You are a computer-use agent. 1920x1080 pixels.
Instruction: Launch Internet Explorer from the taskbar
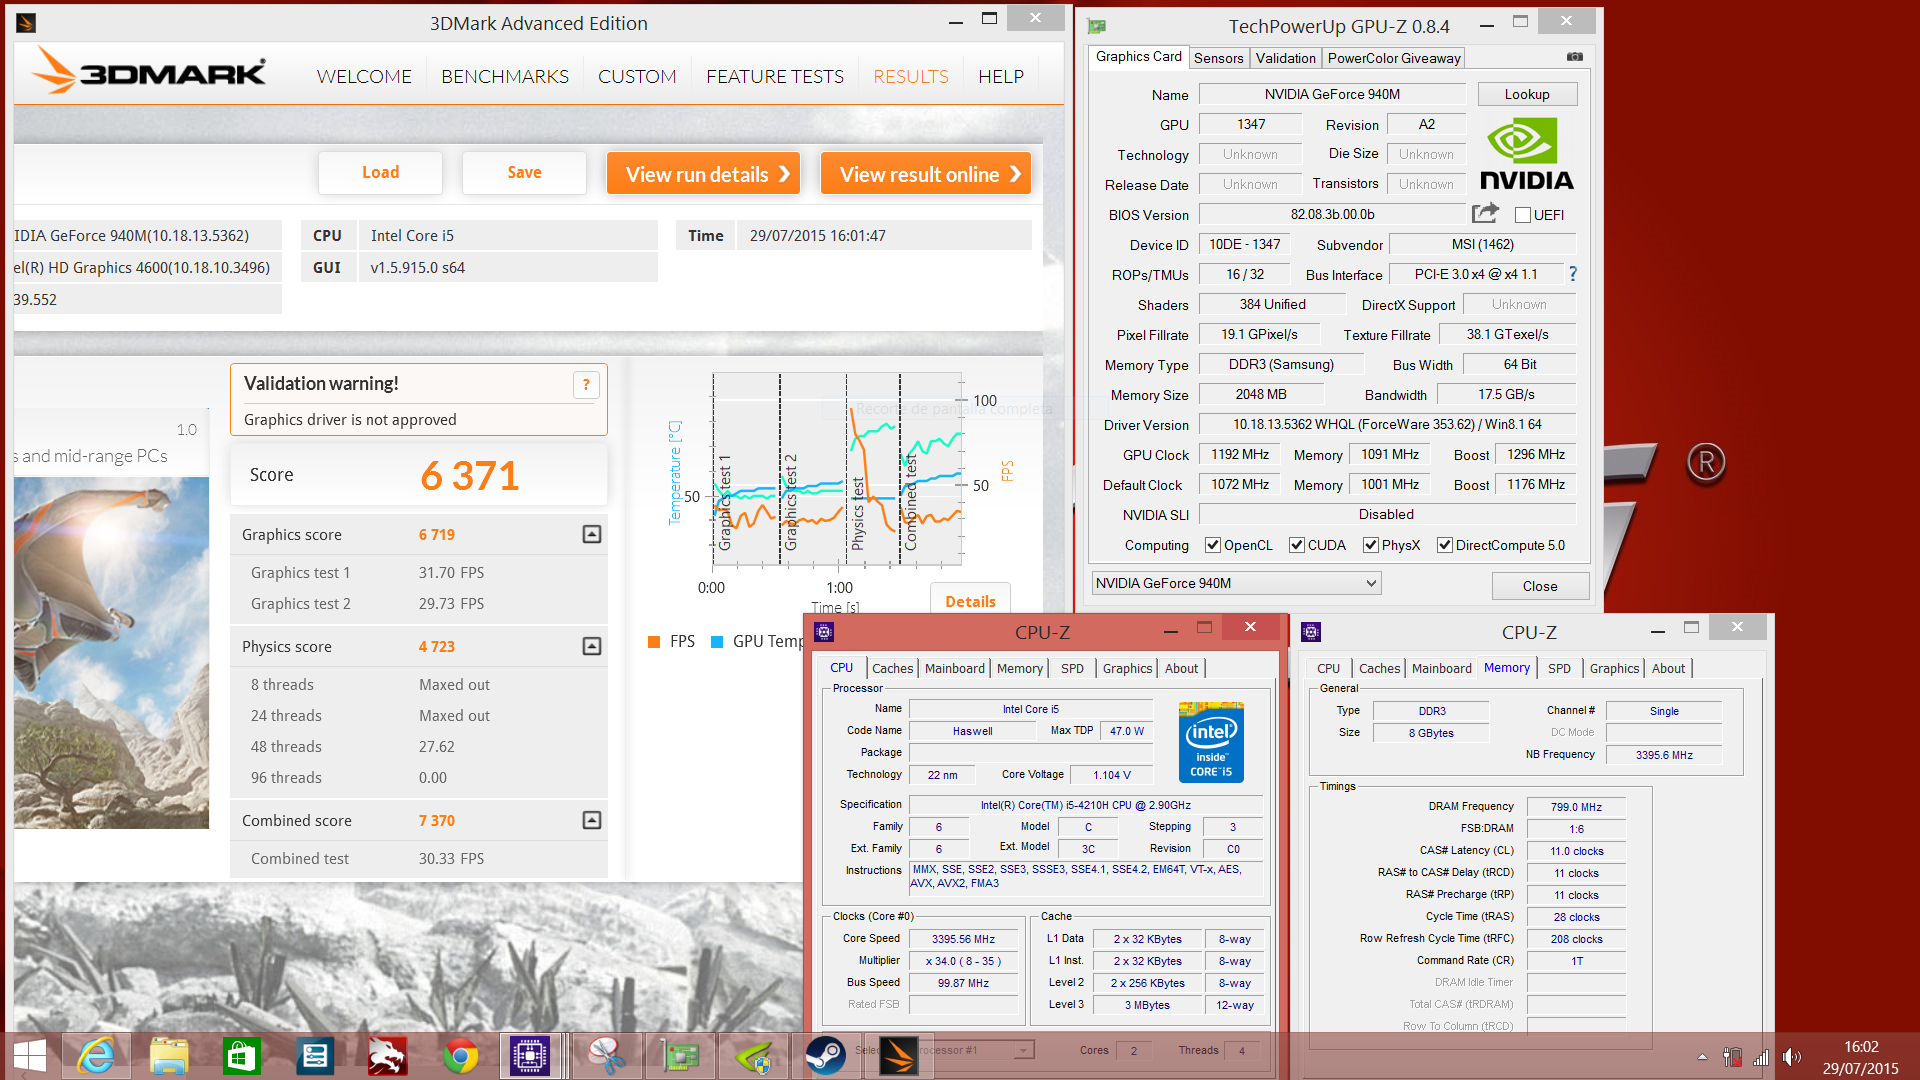coord(96,1056)
